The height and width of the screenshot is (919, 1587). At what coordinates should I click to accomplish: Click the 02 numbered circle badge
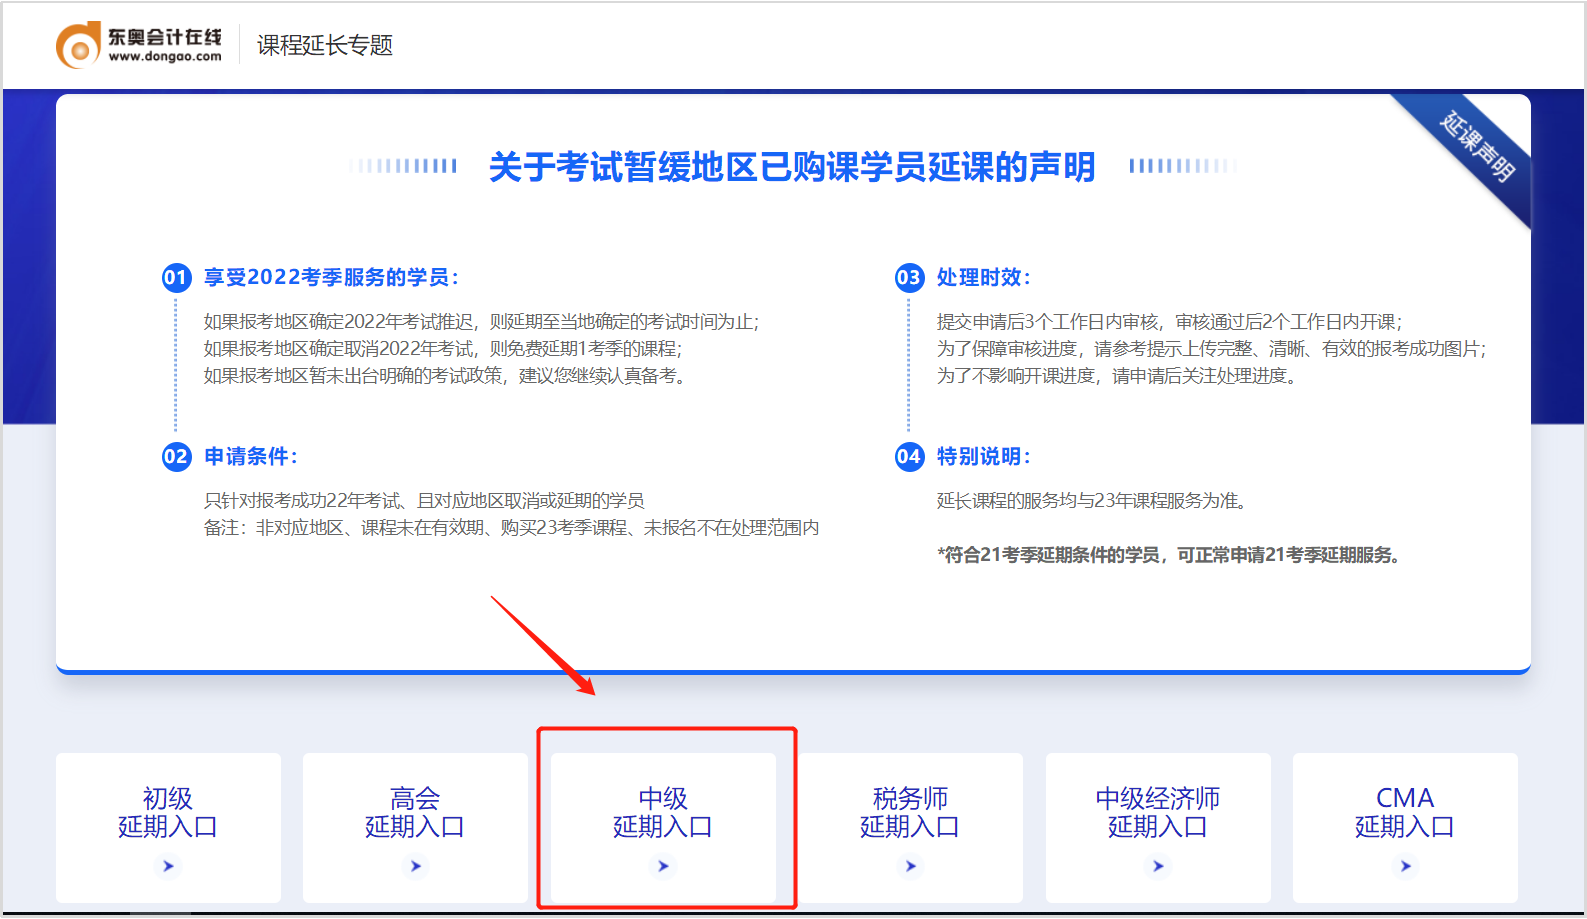tap(176, 457)
